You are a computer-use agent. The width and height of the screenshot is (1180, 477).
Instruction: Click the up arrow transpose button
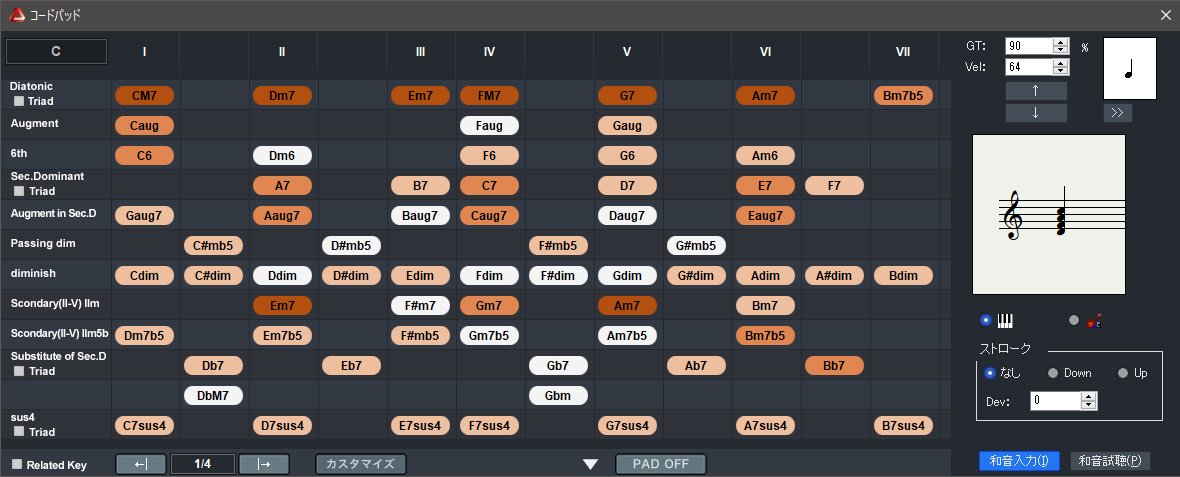pyautogui.click(x=1036, y=91)
